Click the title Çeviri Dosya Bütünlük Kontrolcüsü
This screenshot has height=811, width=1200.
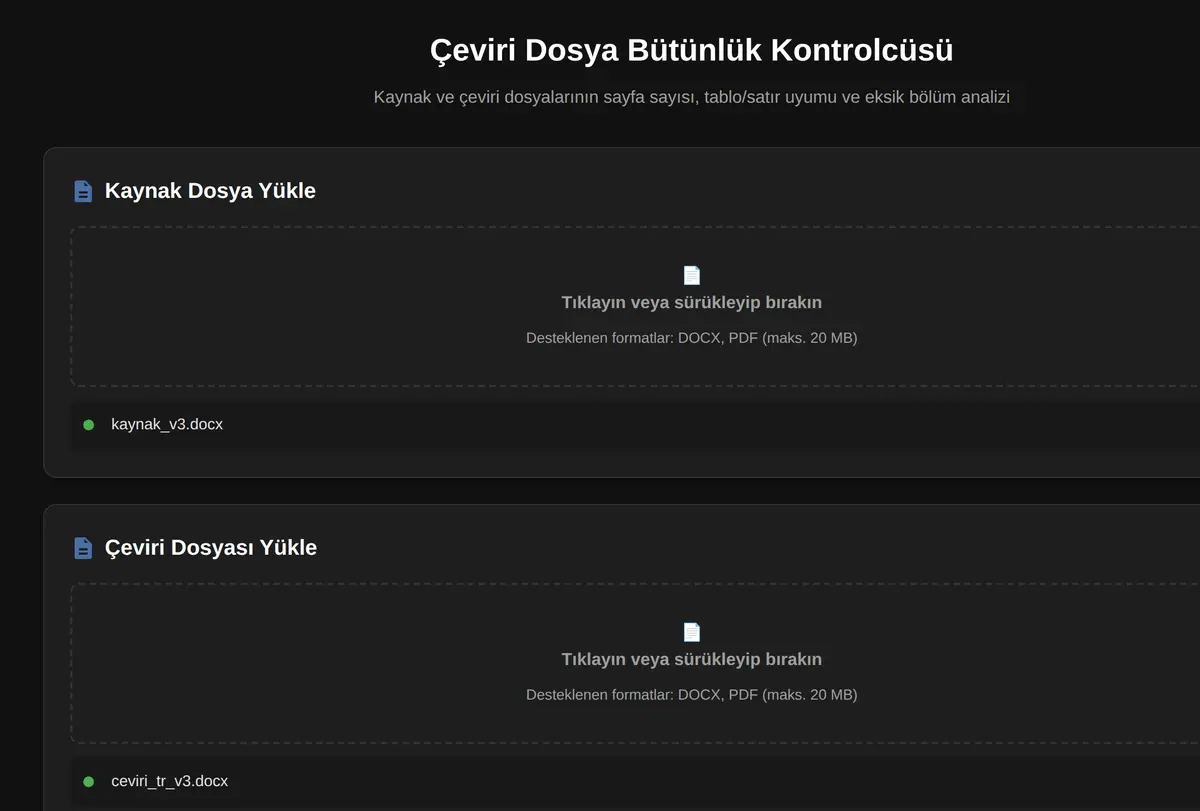692,50
